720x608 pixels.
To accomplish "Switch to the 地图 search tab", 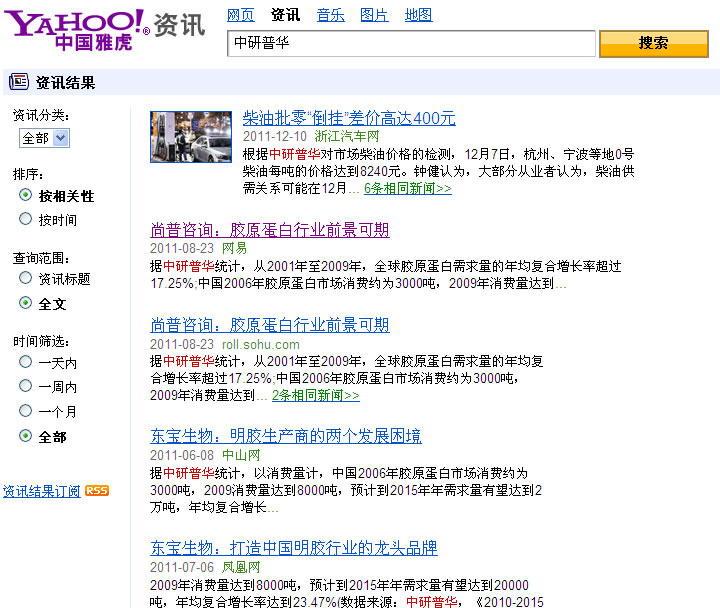I will 418,15.
